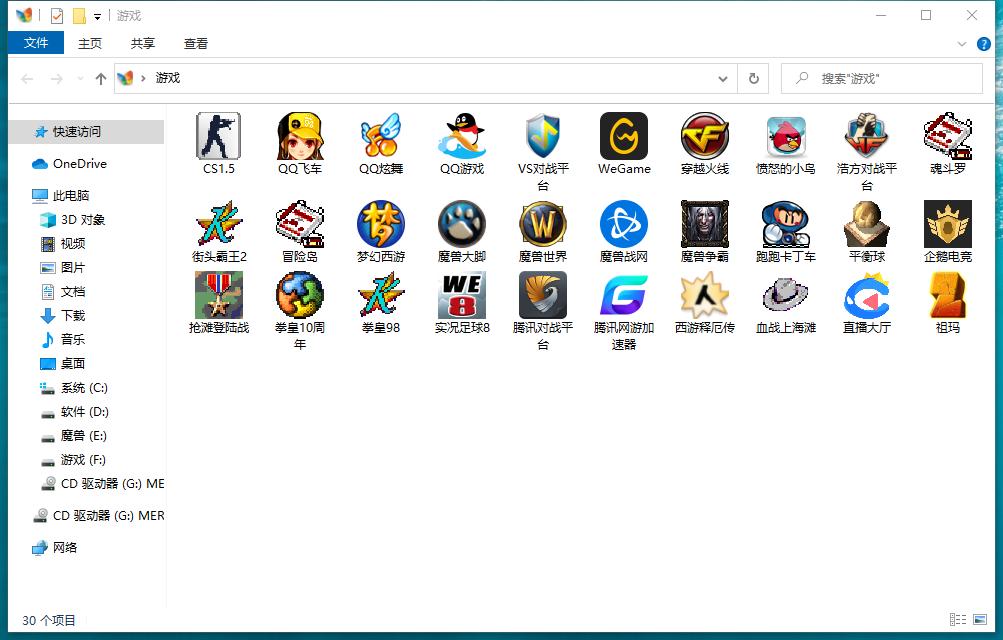Select the 魔兽世界 icon
This screenshot has height=640, width=1003.
click(543, 224)
